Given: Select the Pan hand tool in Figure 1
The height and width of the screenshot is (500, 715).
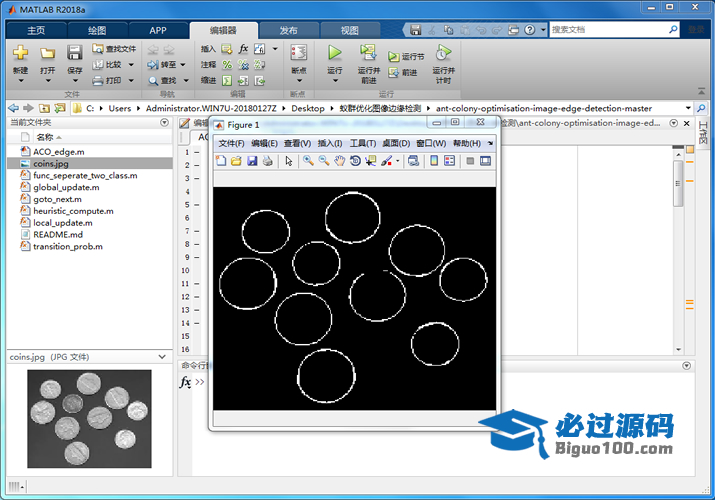Looking at the screenshot, I should (x=339, y=160).
